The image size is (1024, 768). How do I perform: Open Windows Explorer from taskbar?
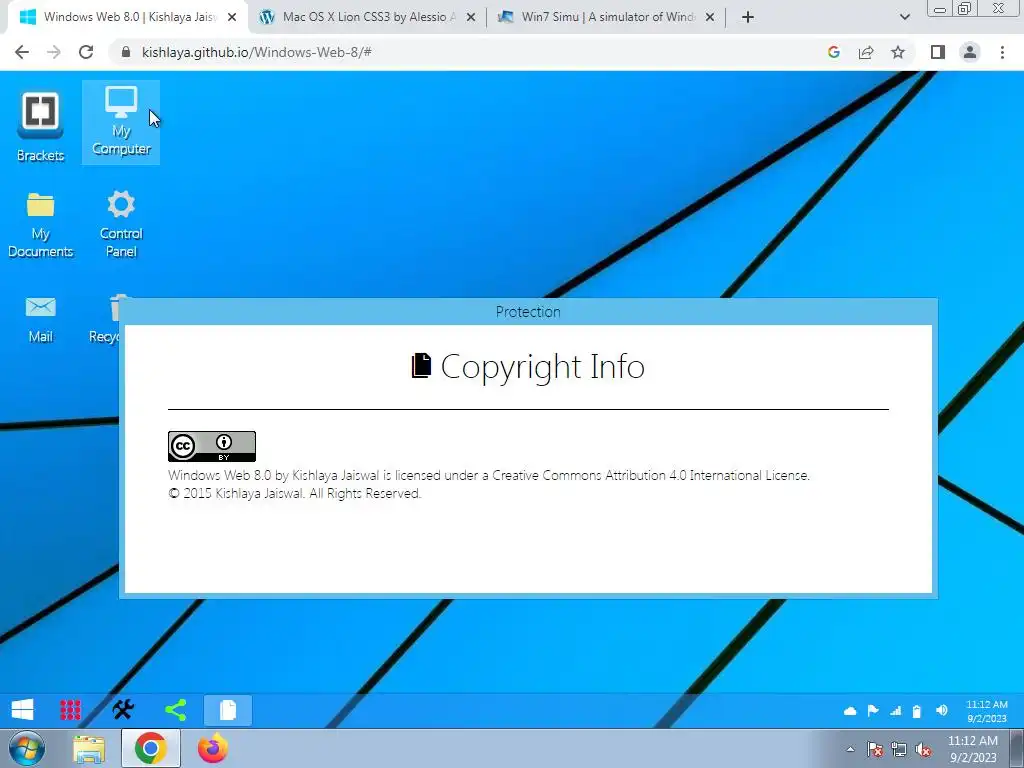click(x=89, y=749)
